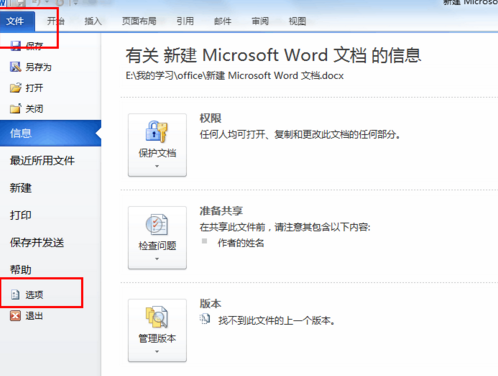Open the 打印 menu entry
Viewport: 498px width, 376px height.
click(x=21, y=215)
